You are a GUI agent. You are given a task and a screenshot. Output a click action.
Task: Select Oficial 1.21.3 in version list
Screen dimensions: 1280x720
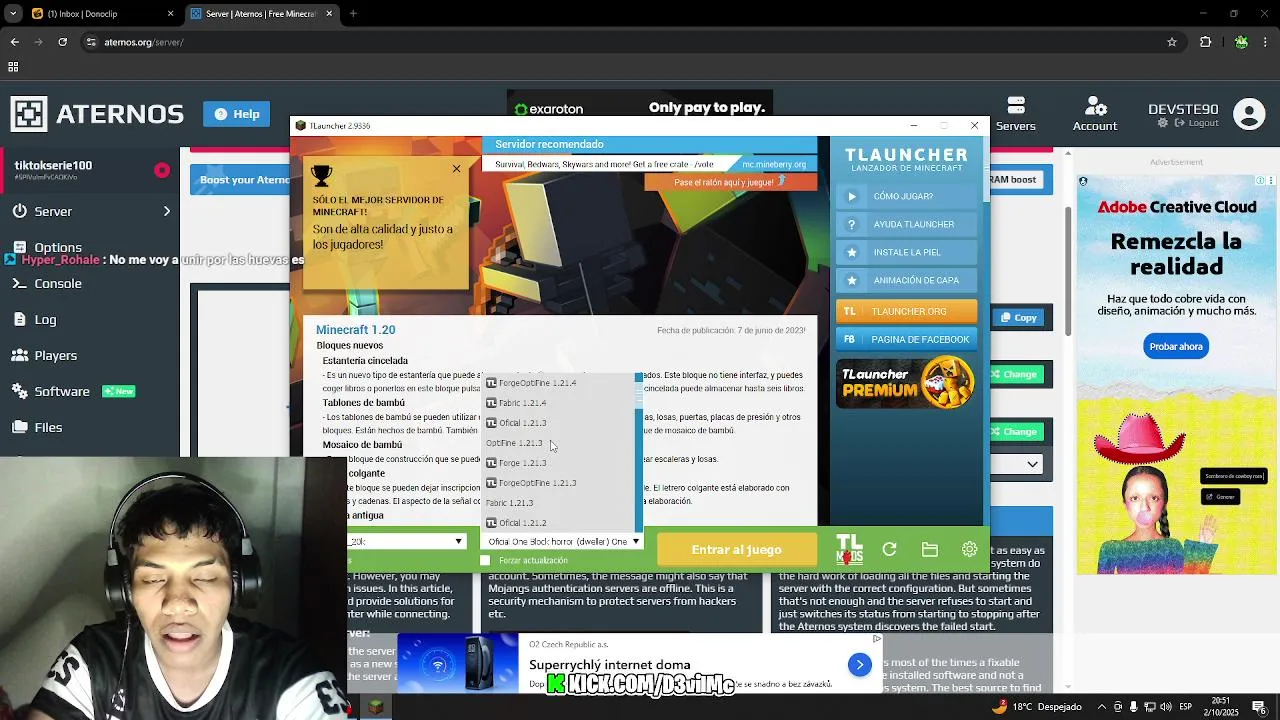pos(557,423)
